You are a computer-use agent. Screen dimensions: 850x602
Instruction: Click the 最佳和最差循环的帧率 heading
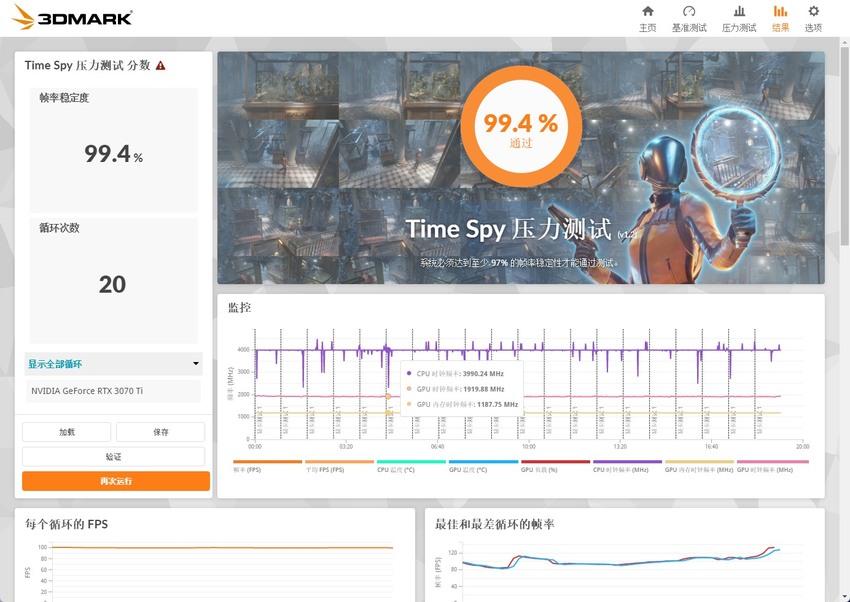tap(494, 524)
